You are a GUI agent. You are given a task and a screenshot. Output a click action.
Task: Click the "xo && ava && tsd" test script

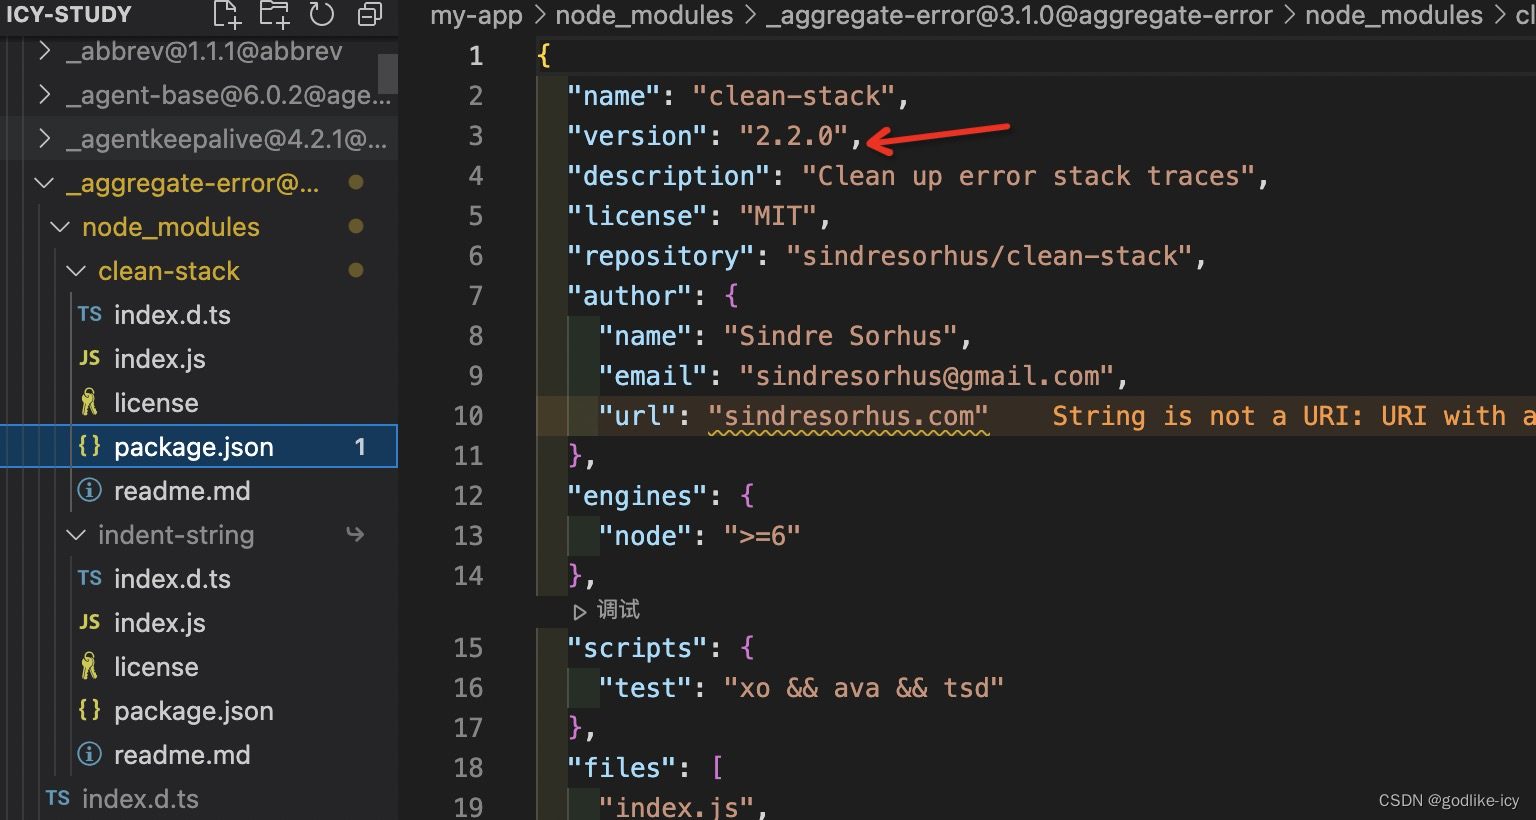coord(864,688)
